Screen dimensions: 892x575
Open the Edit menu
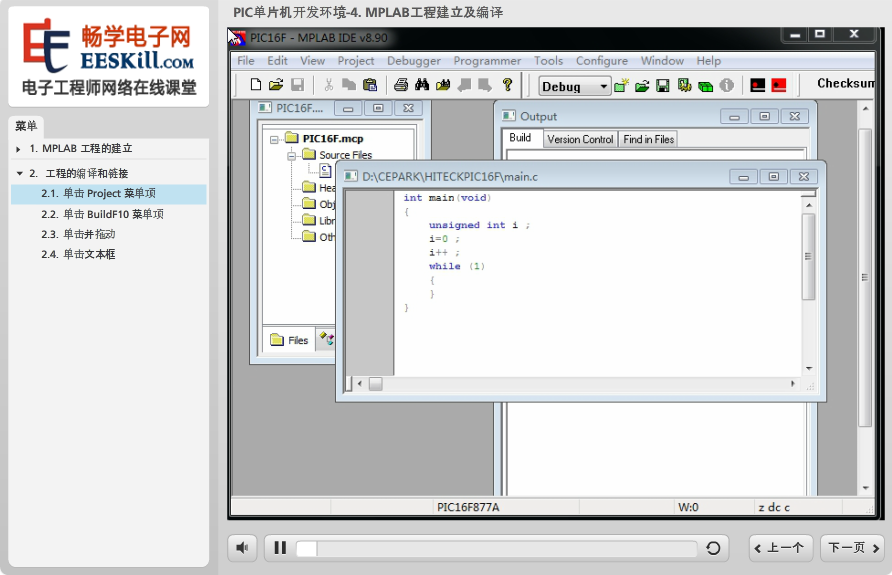[x=277, y=61]
